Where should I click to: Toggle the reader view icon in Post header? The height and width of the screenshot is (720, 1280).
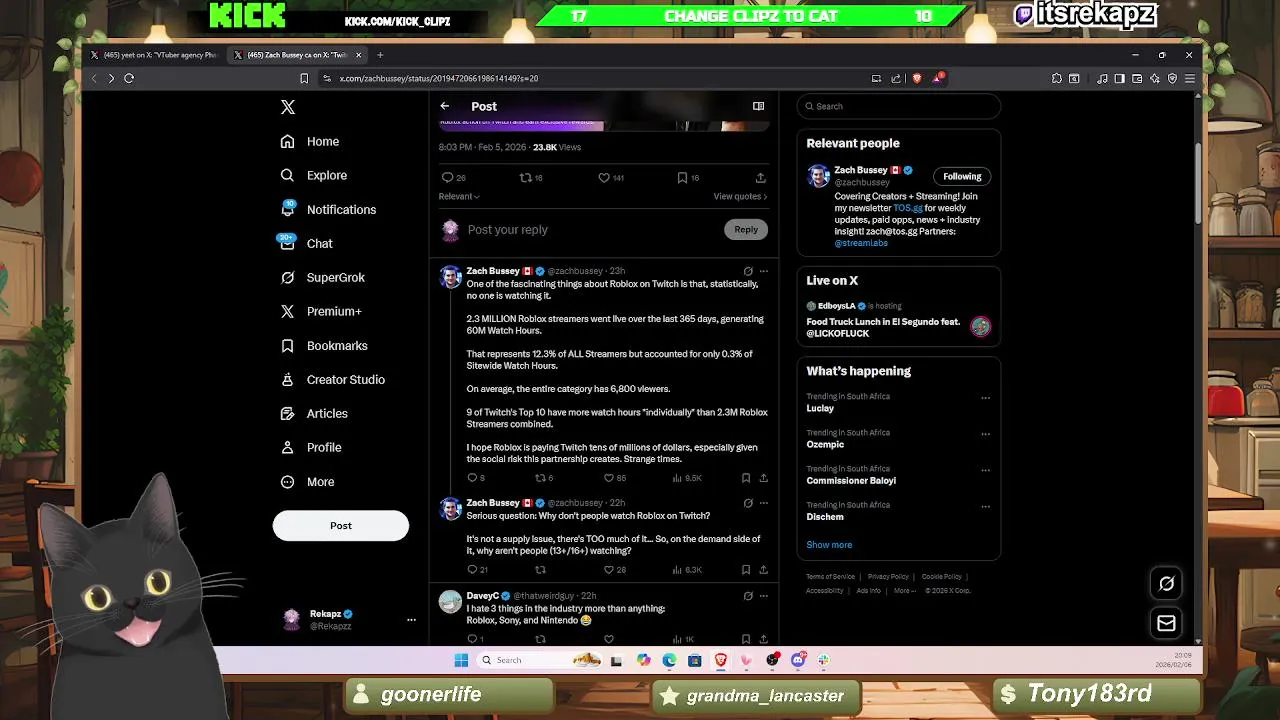pos(759,106)
